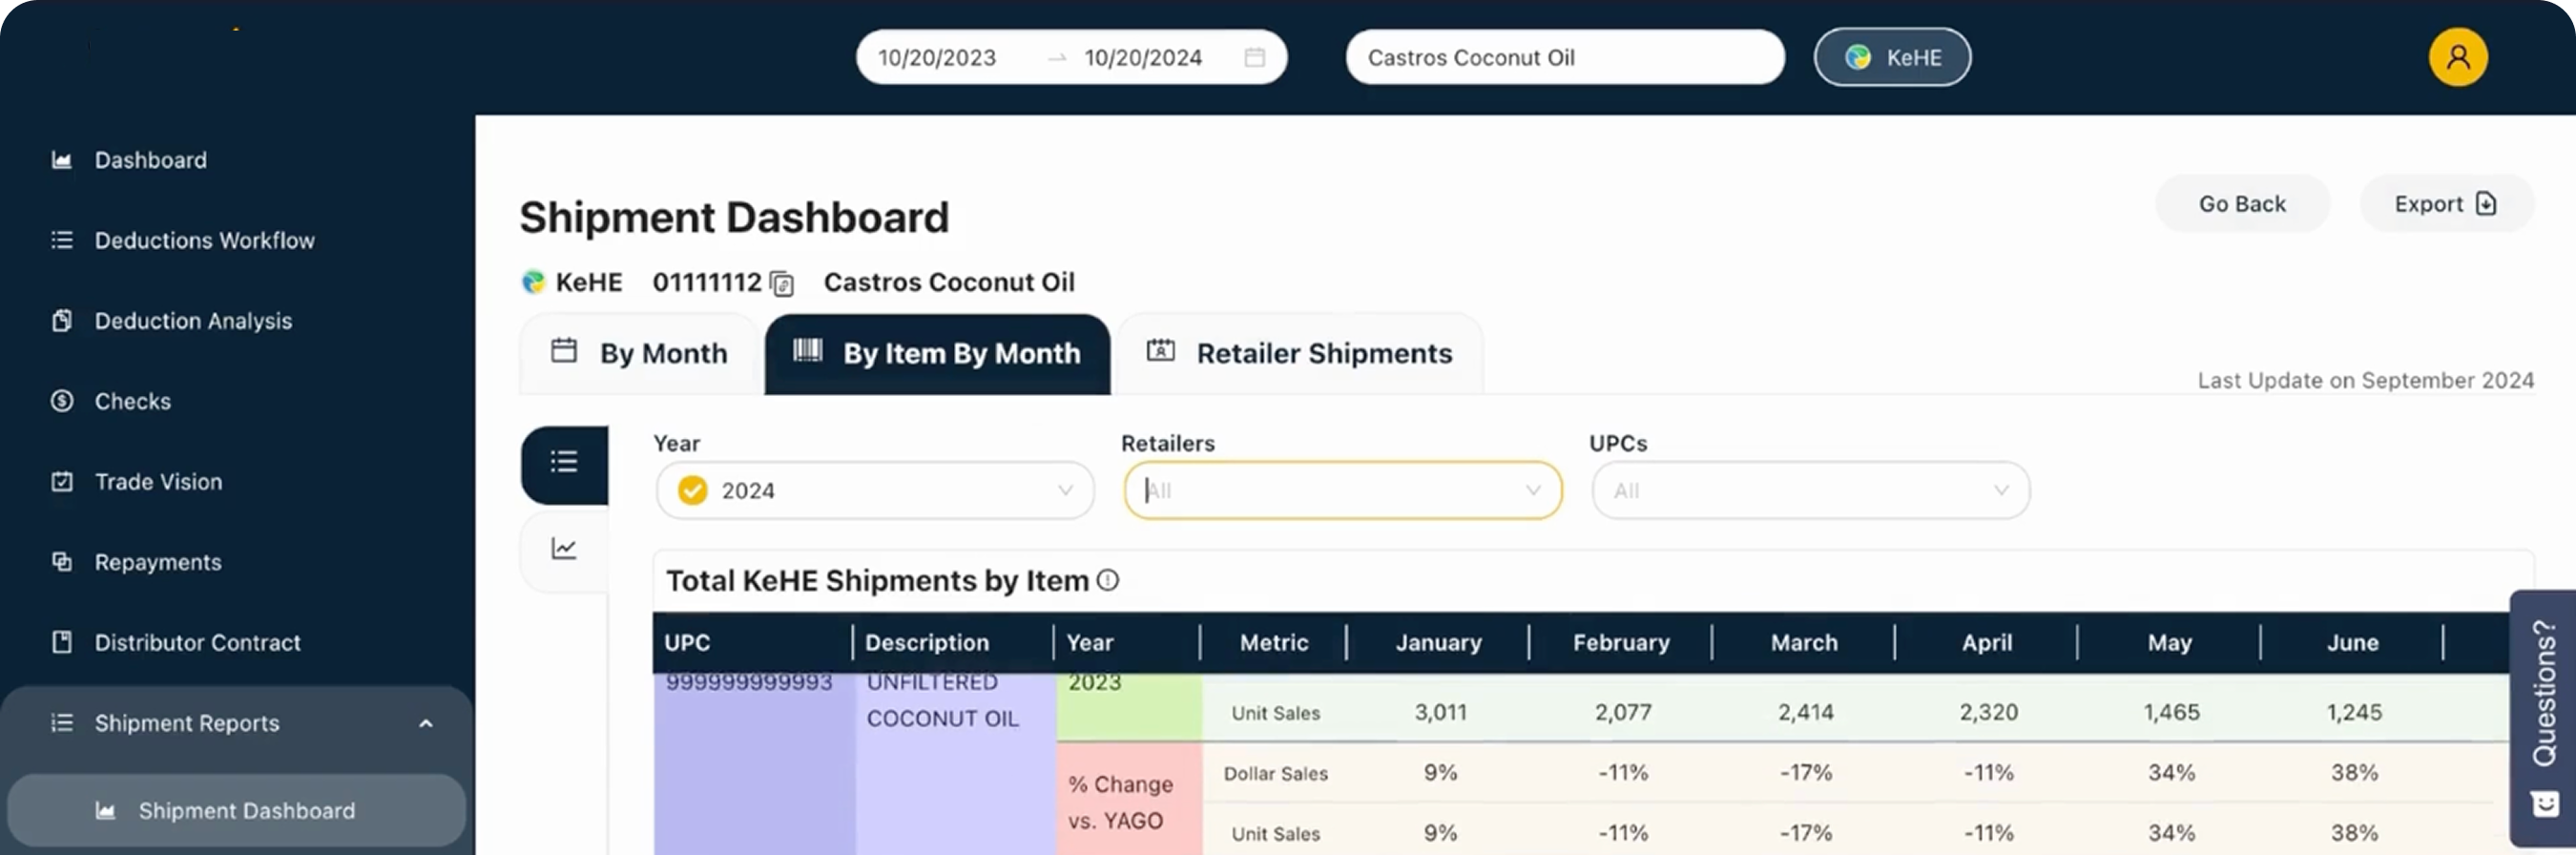Screen dimensions: 2576x855
Task: Click the Description column header
Action: pos(953,642)
